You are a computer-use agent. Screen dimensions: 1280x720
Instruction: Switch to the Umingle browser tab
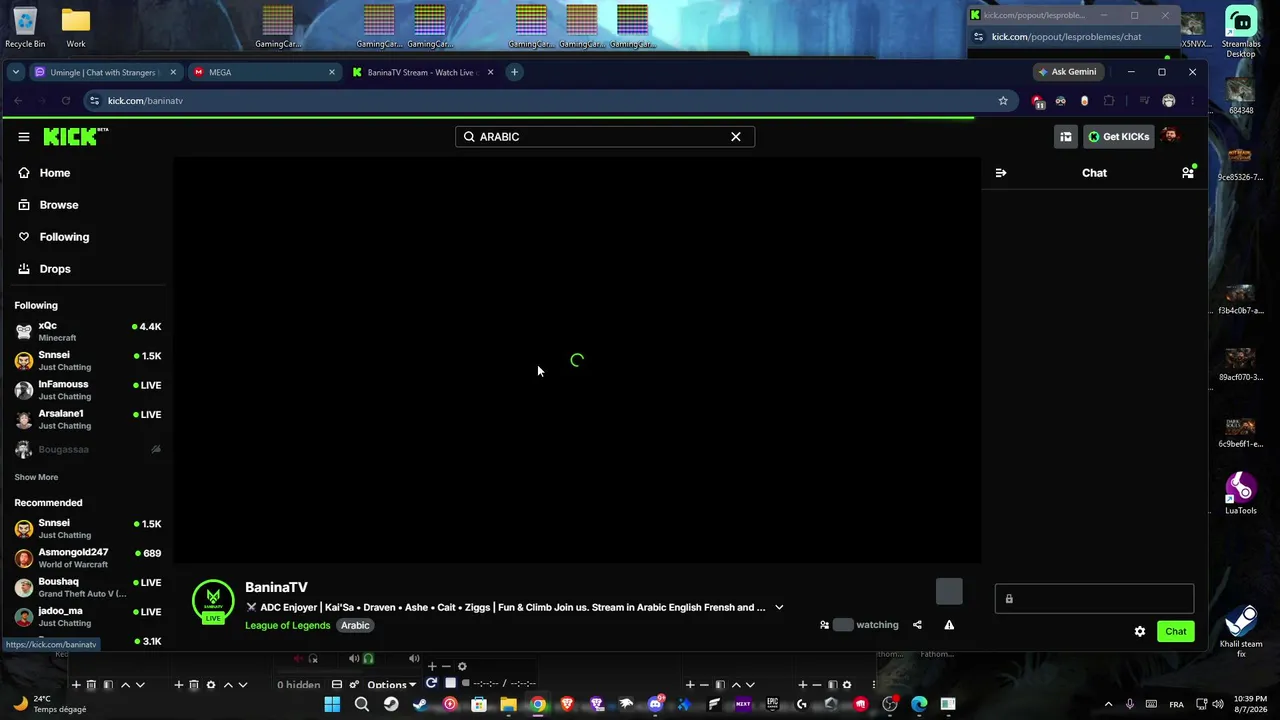(x=106, y=72)
